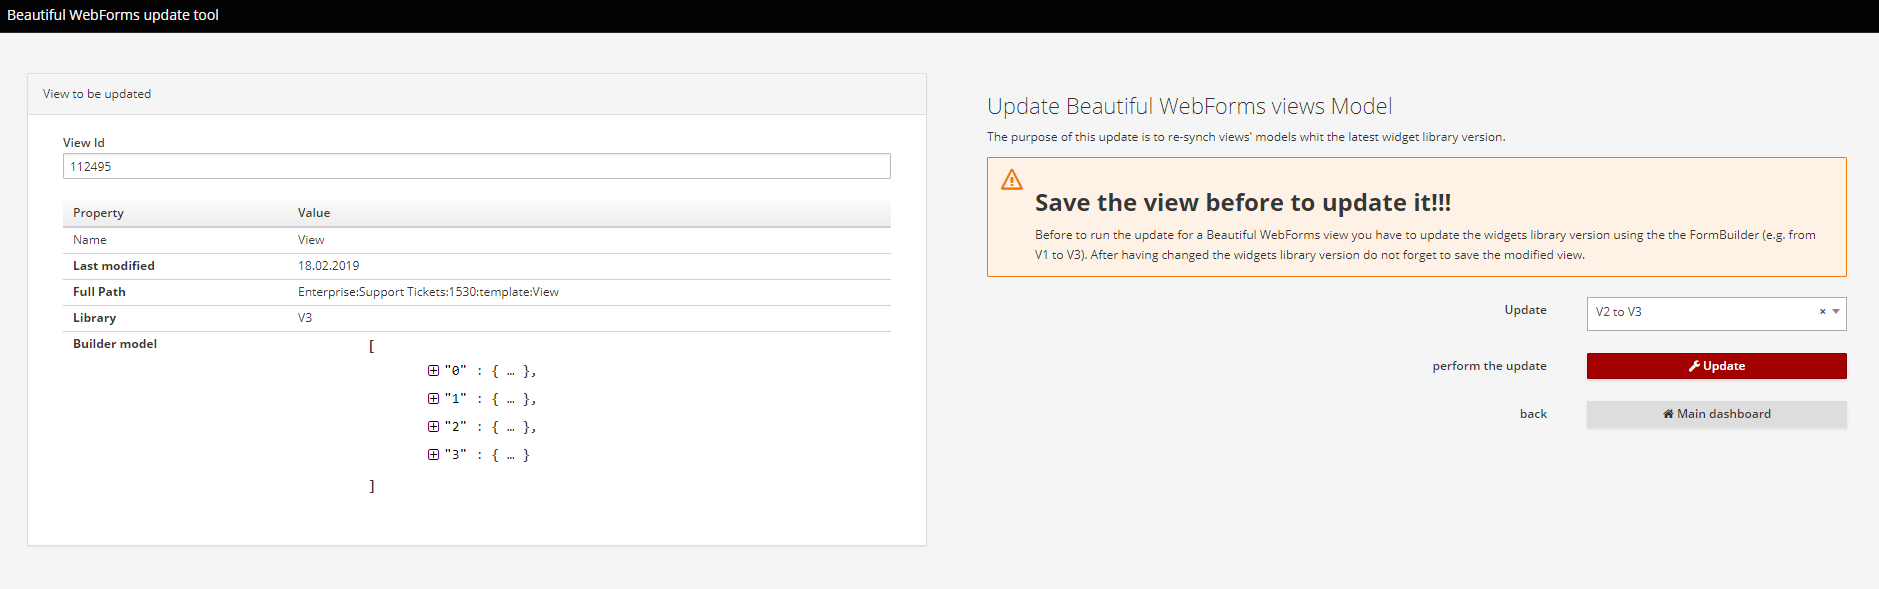Click the View to be updated panel header

pos(477,94)
